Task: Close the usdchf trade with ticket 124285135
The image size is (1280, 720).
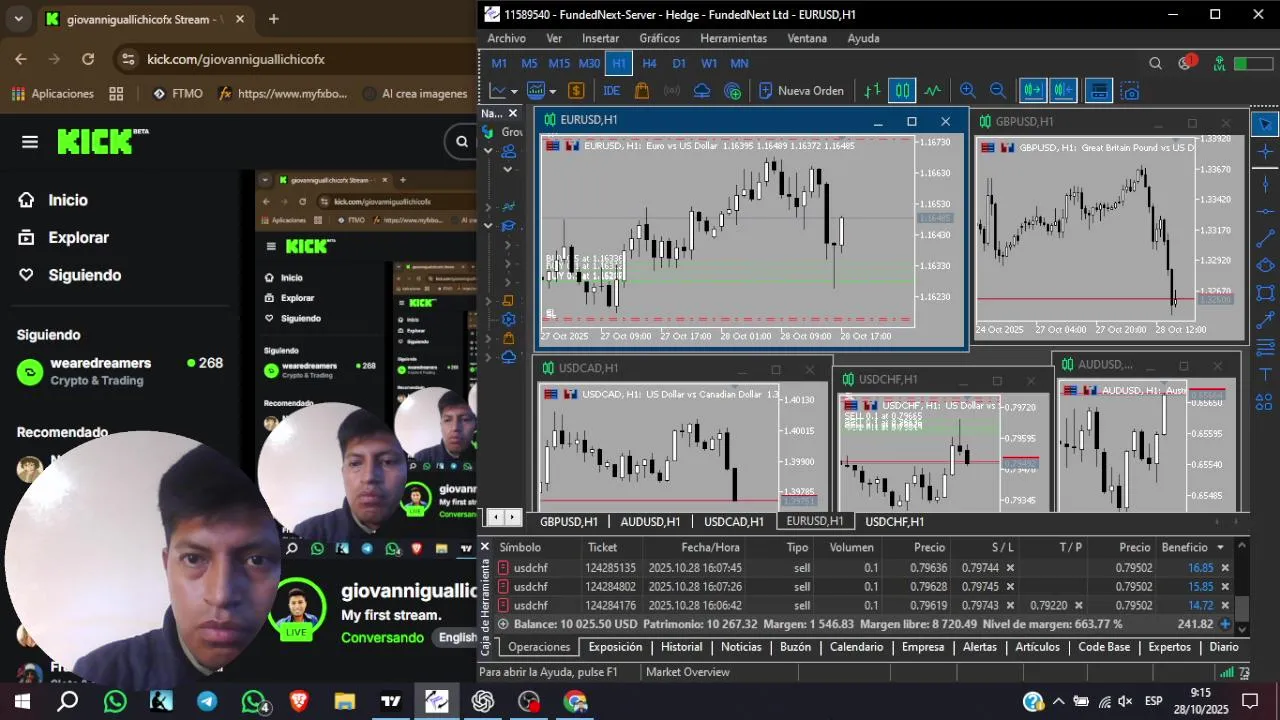Action: pos(1224,568)
